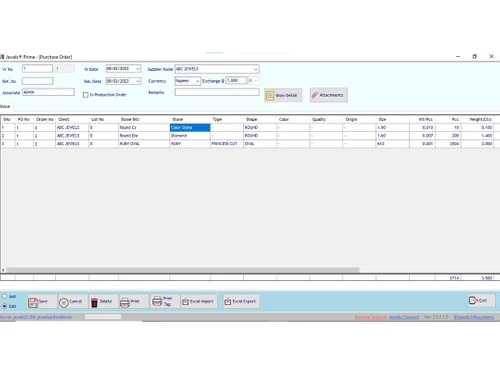Click the Server database link in status bar
The width and height of the screenshot is (500, 375).
pyautogui.click(x=36, y=317)
